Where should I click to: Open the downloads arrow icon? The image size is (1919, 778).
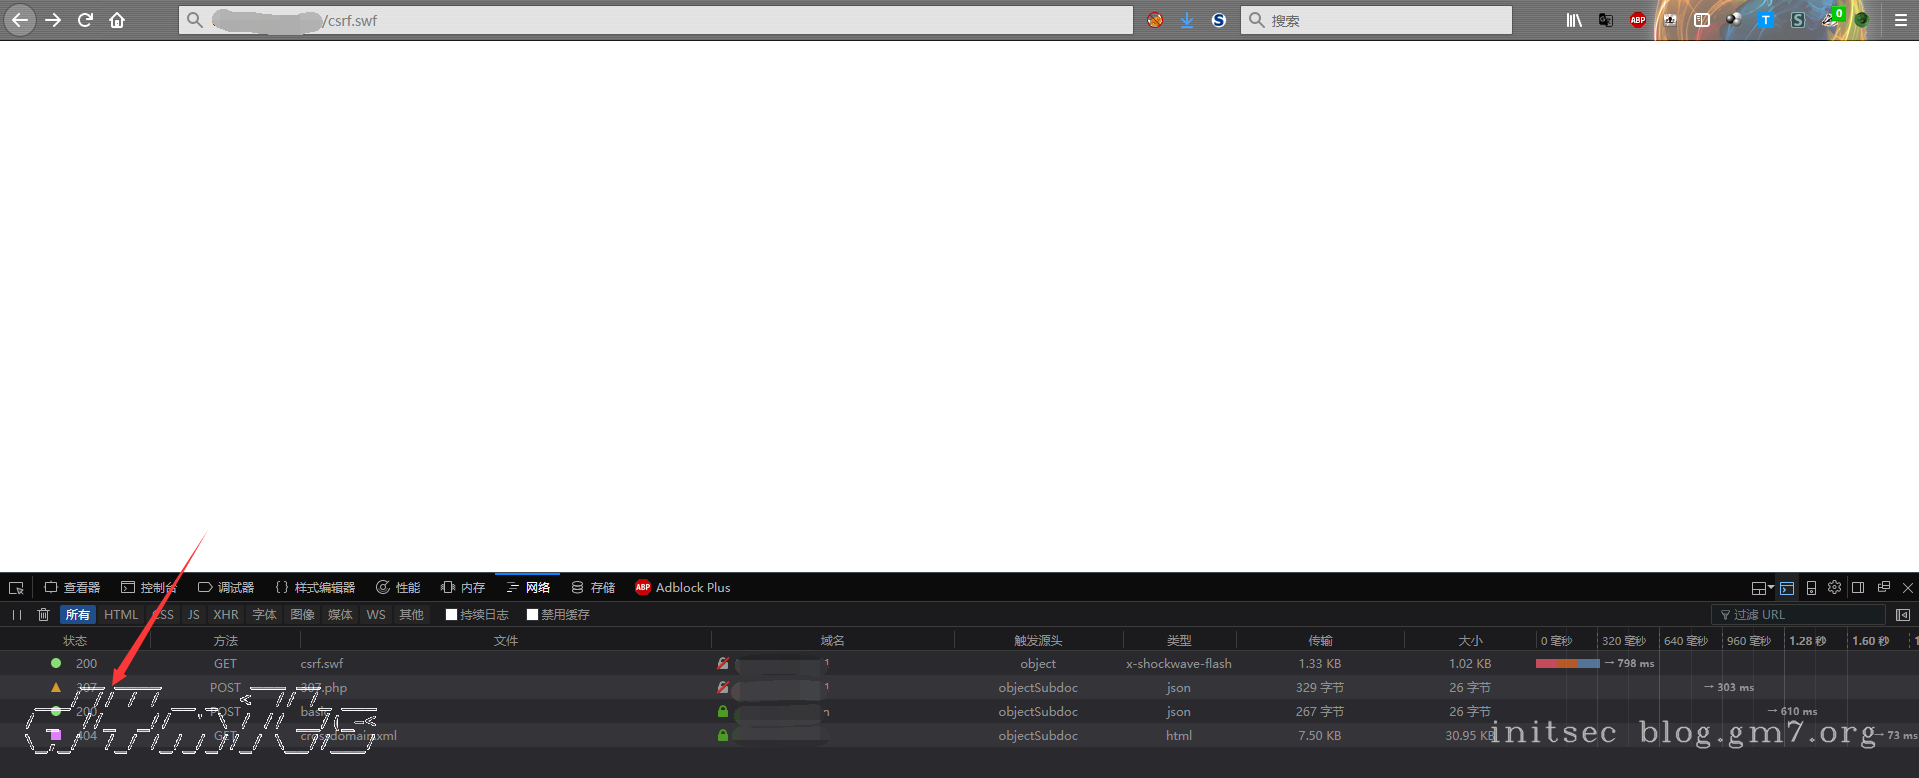pos(1187,20)
